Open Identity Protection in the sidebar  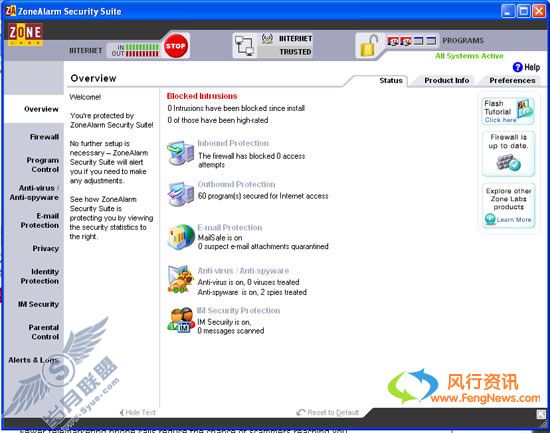click(x=40, y=276)
